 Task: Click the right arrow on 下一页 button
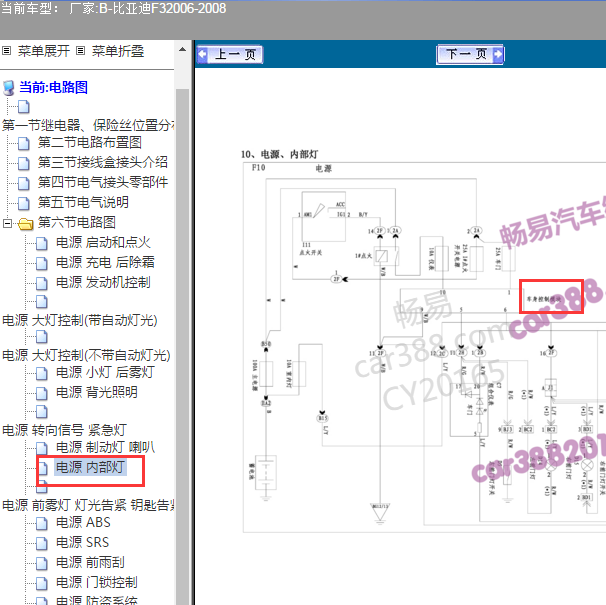click(x=498, y=54)
